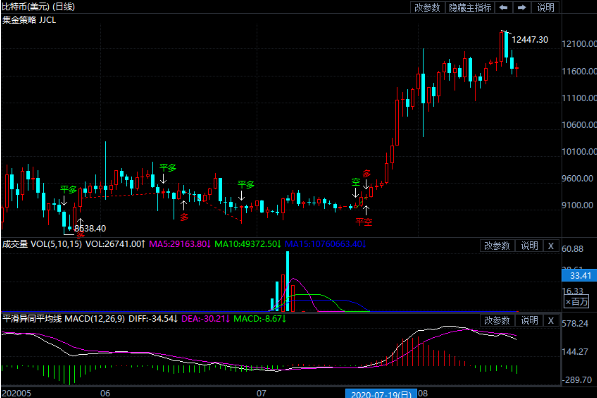The image size is (597, 398).
Task: Open 说明 for the MACD indicator
Action: 529,321
